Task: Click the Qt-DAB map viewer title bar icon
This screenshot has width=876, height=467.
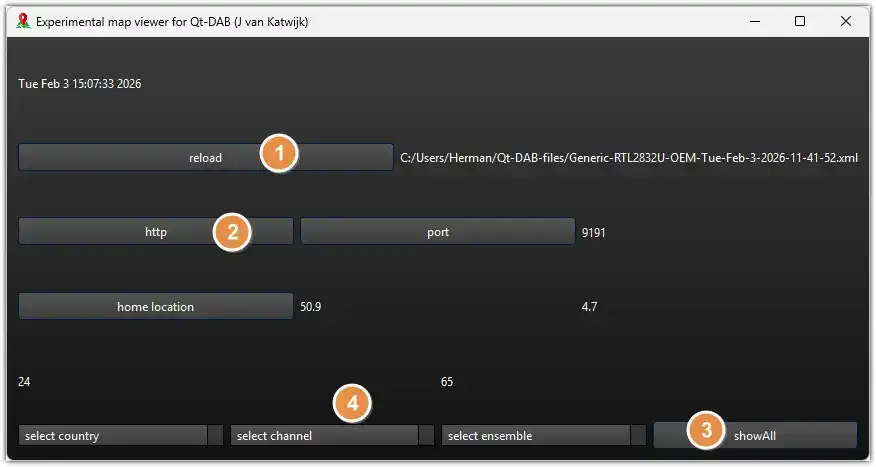Action: (x=23, y=20)
